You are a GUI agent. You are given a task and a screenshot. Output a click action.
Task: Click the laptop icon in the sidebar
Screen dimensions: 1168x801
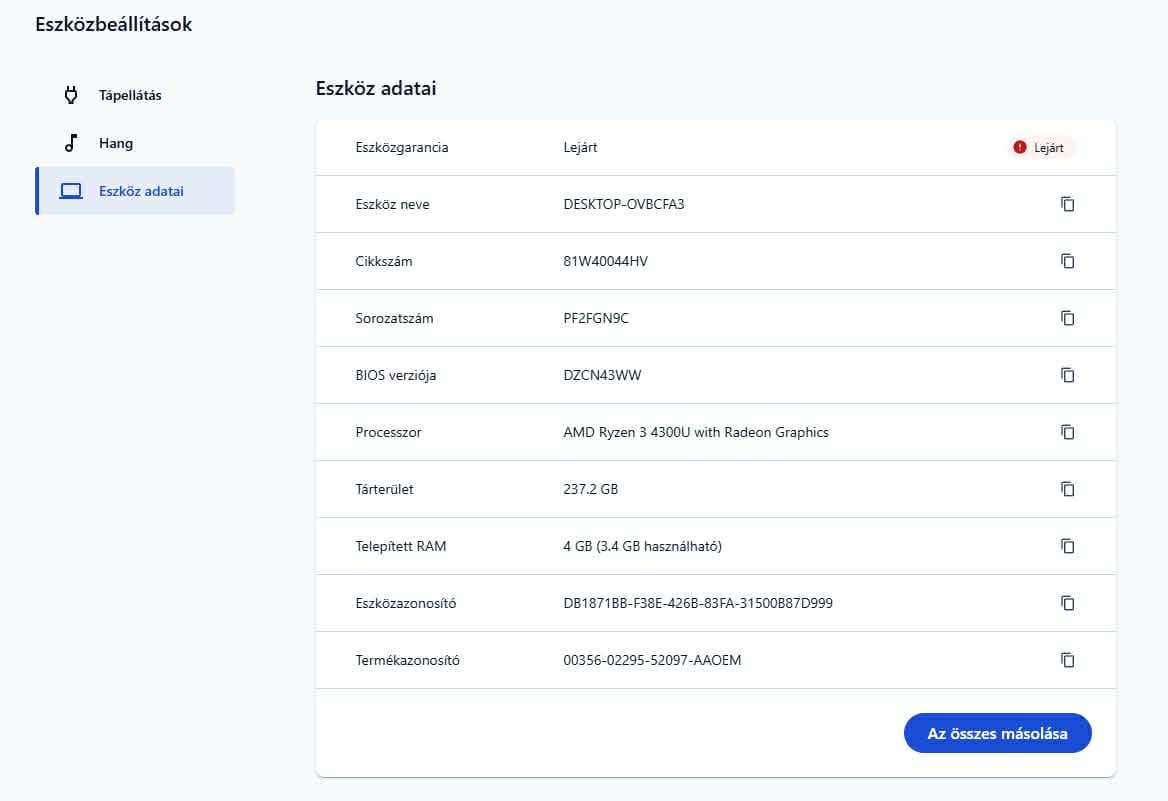click(x=71, y=191)
